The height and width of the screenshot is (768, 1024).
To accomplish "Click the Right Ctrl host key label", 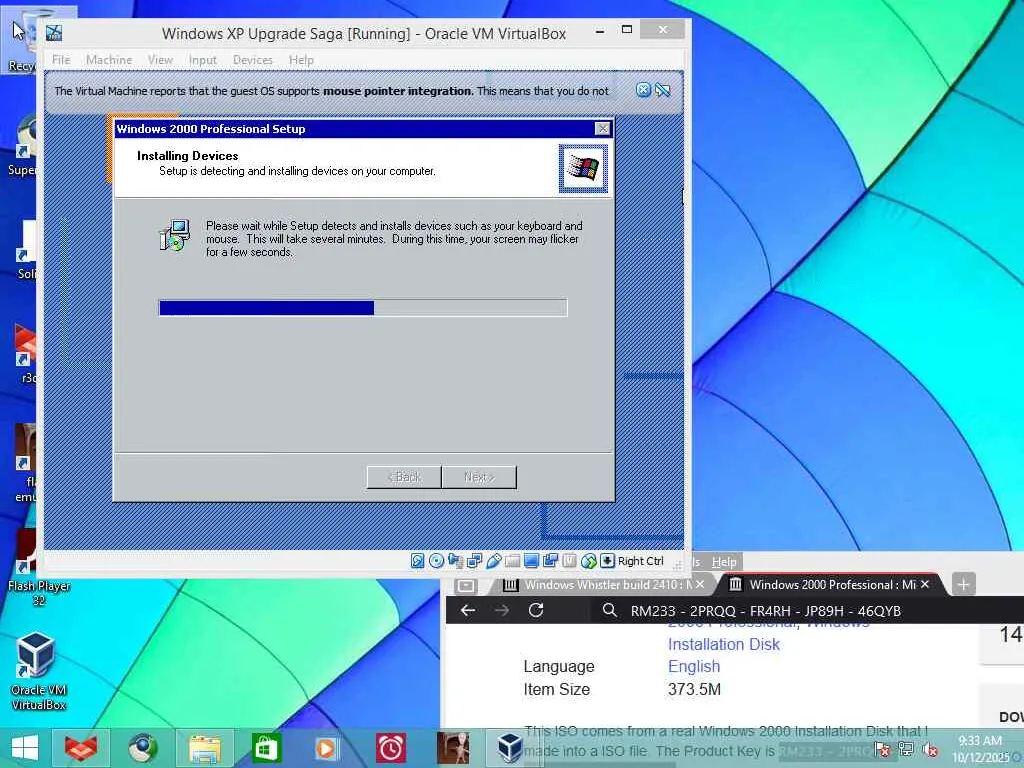I will 641,561.
